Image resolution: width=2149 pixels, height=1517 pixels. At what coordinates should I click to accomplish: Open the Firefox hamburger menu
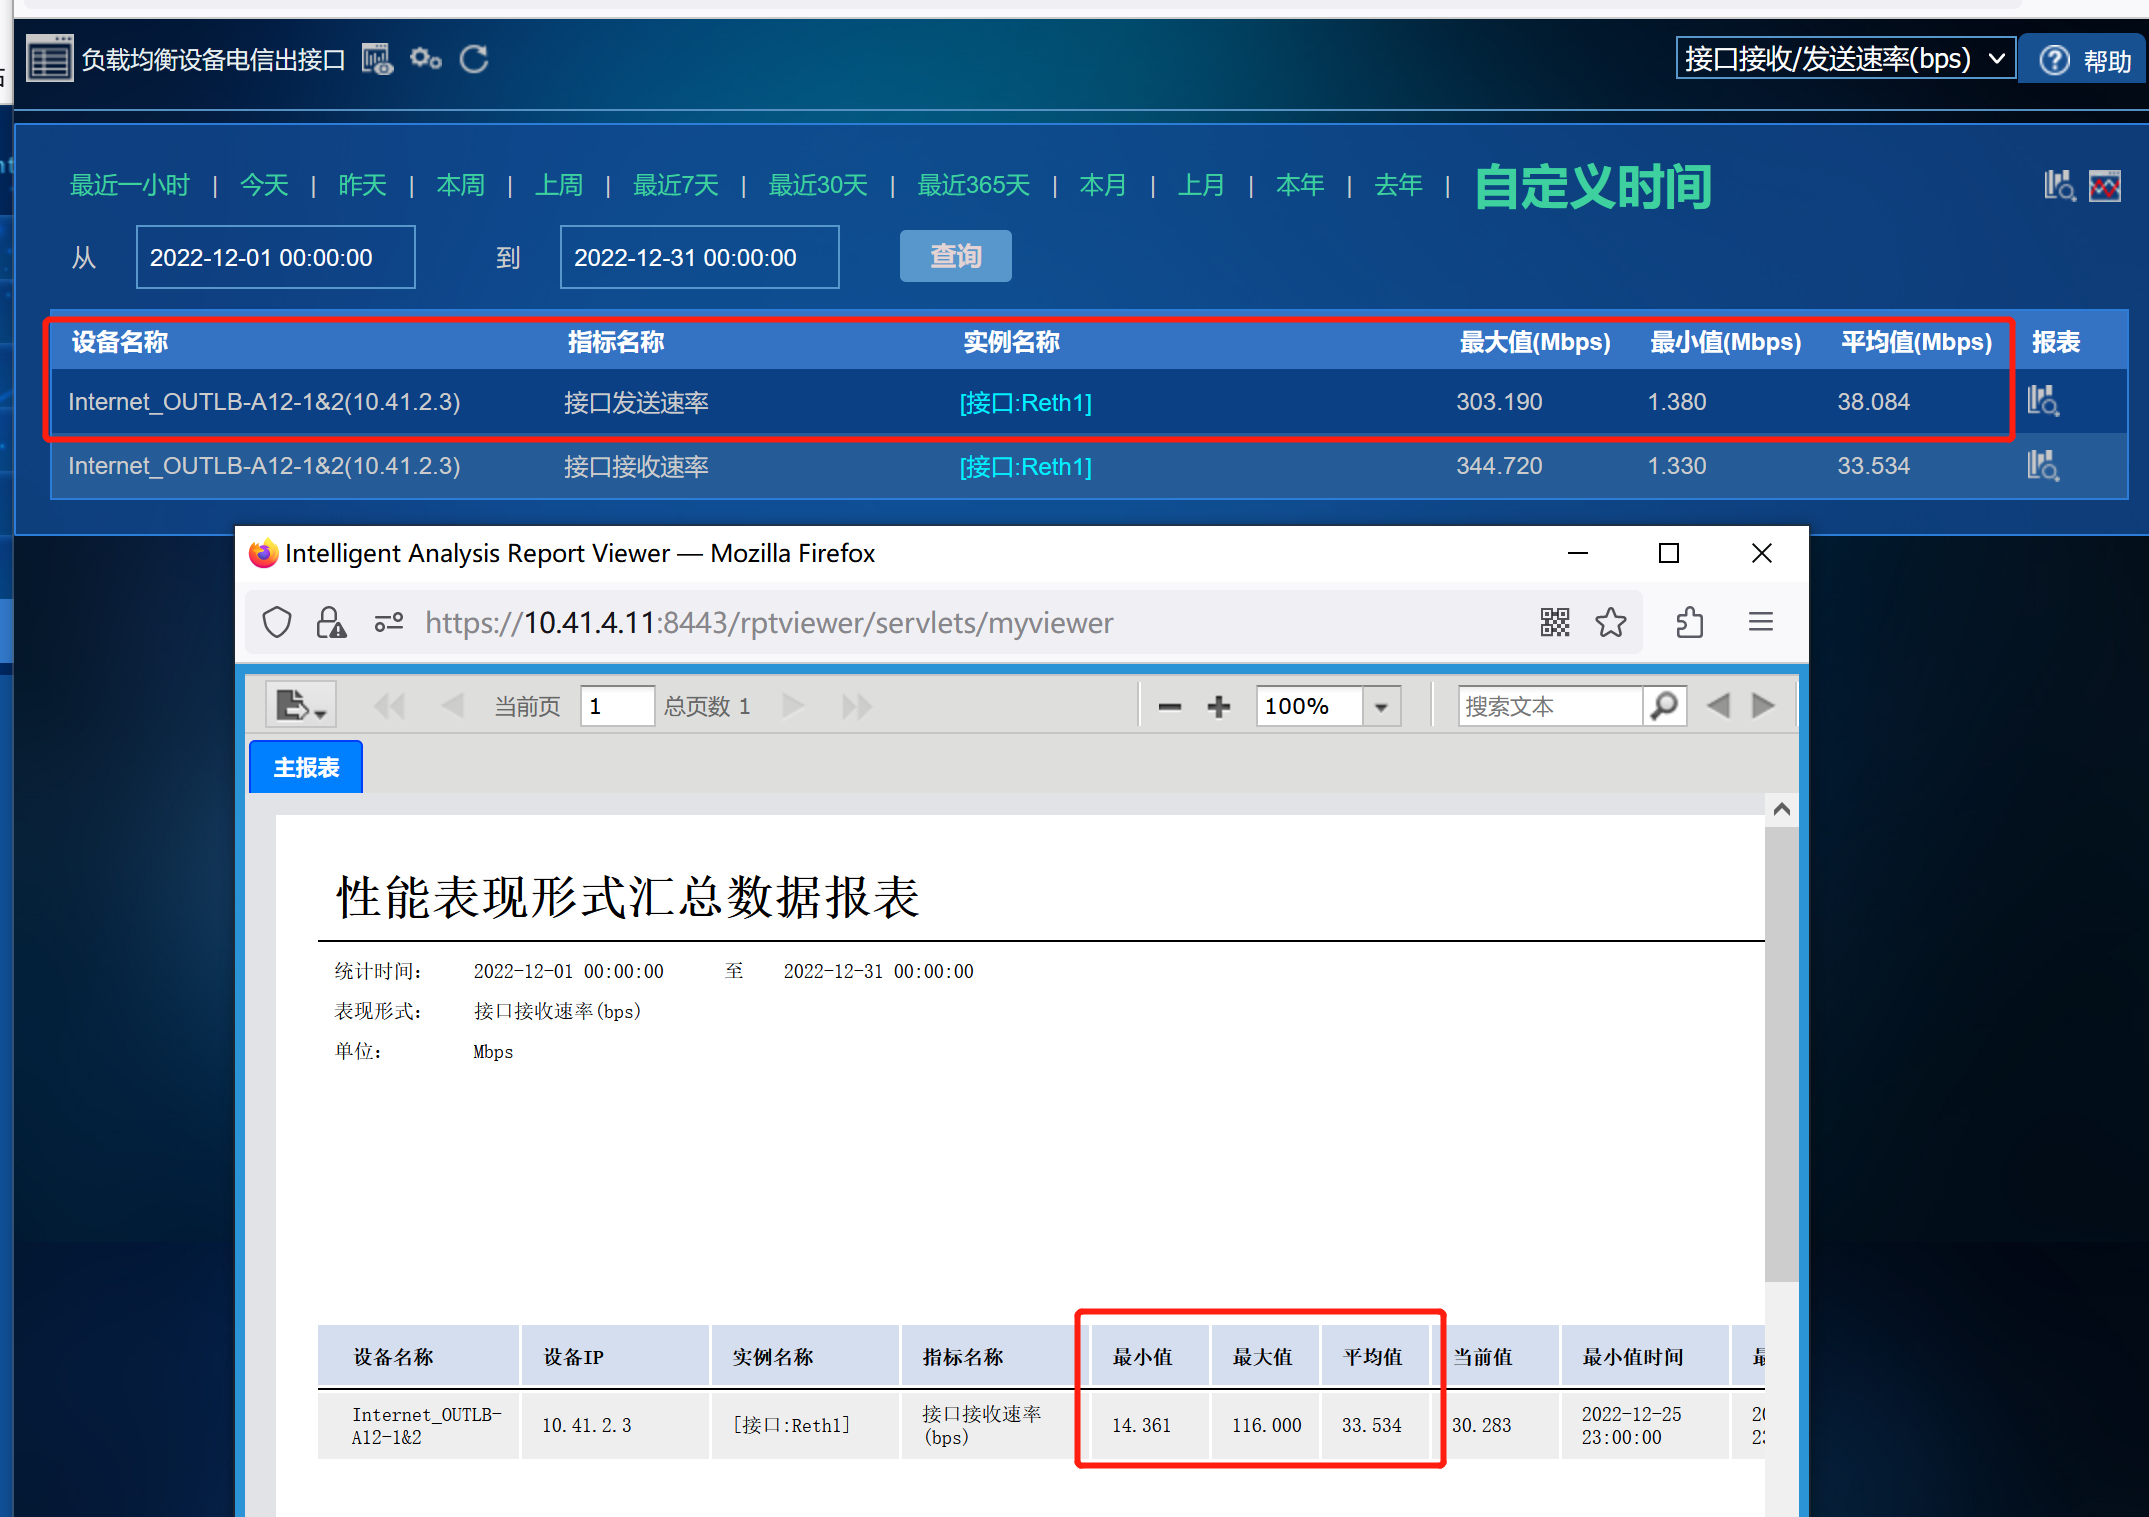coord(1760,623)
